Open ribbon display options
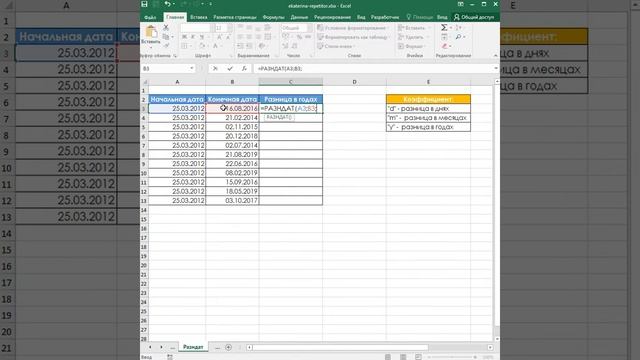The image size is (640, 360). (x=460, y=4)
